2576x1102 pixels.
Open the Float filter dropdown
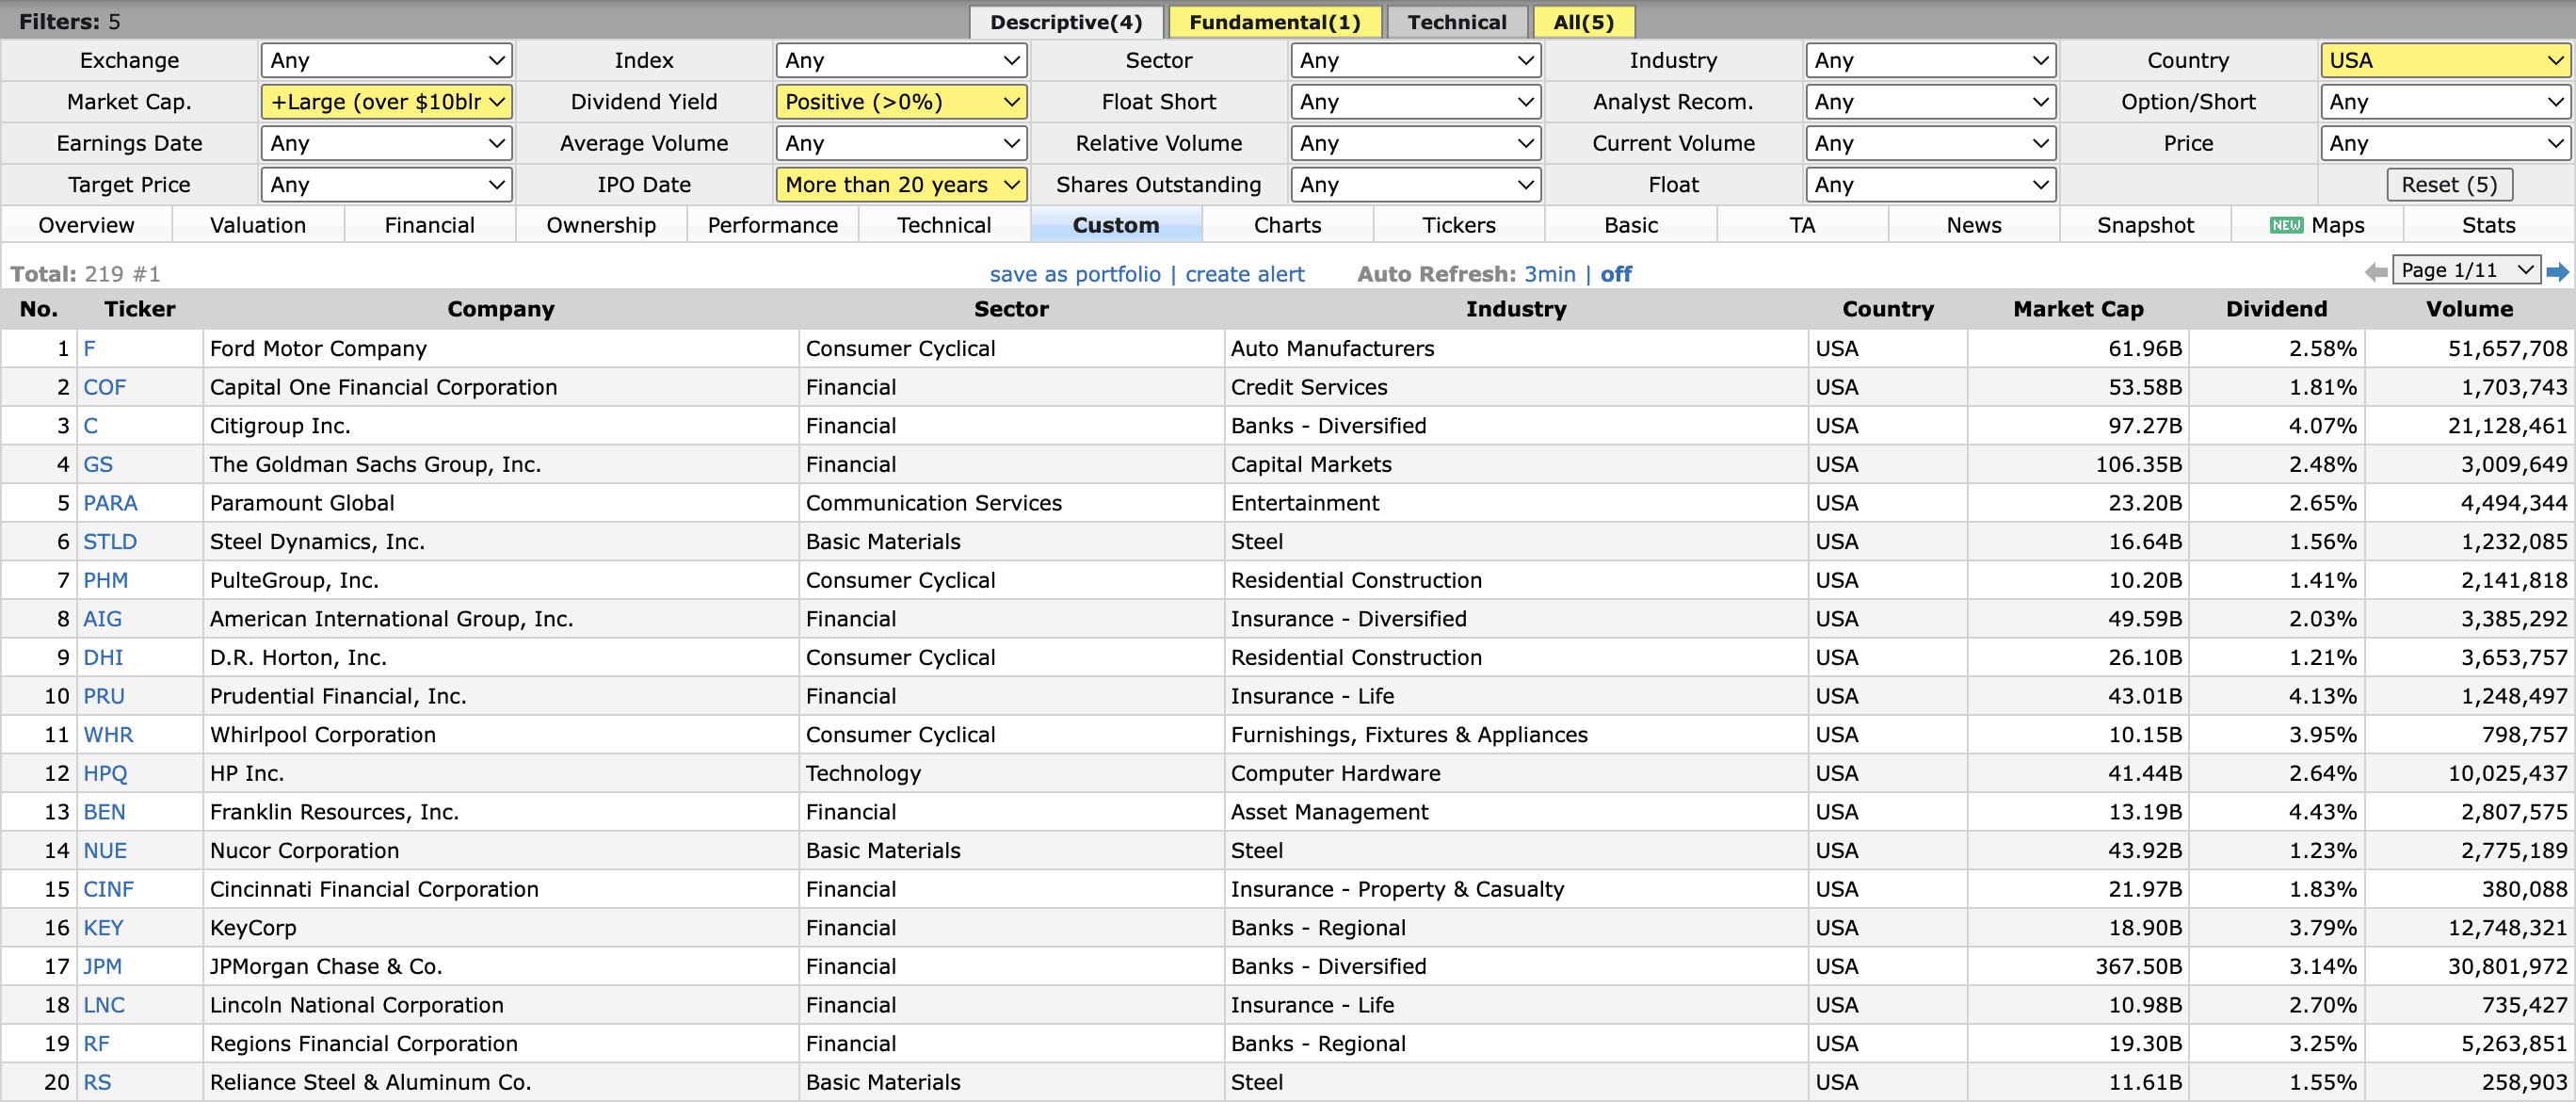pyautogui.click(x=1930, y=185)
